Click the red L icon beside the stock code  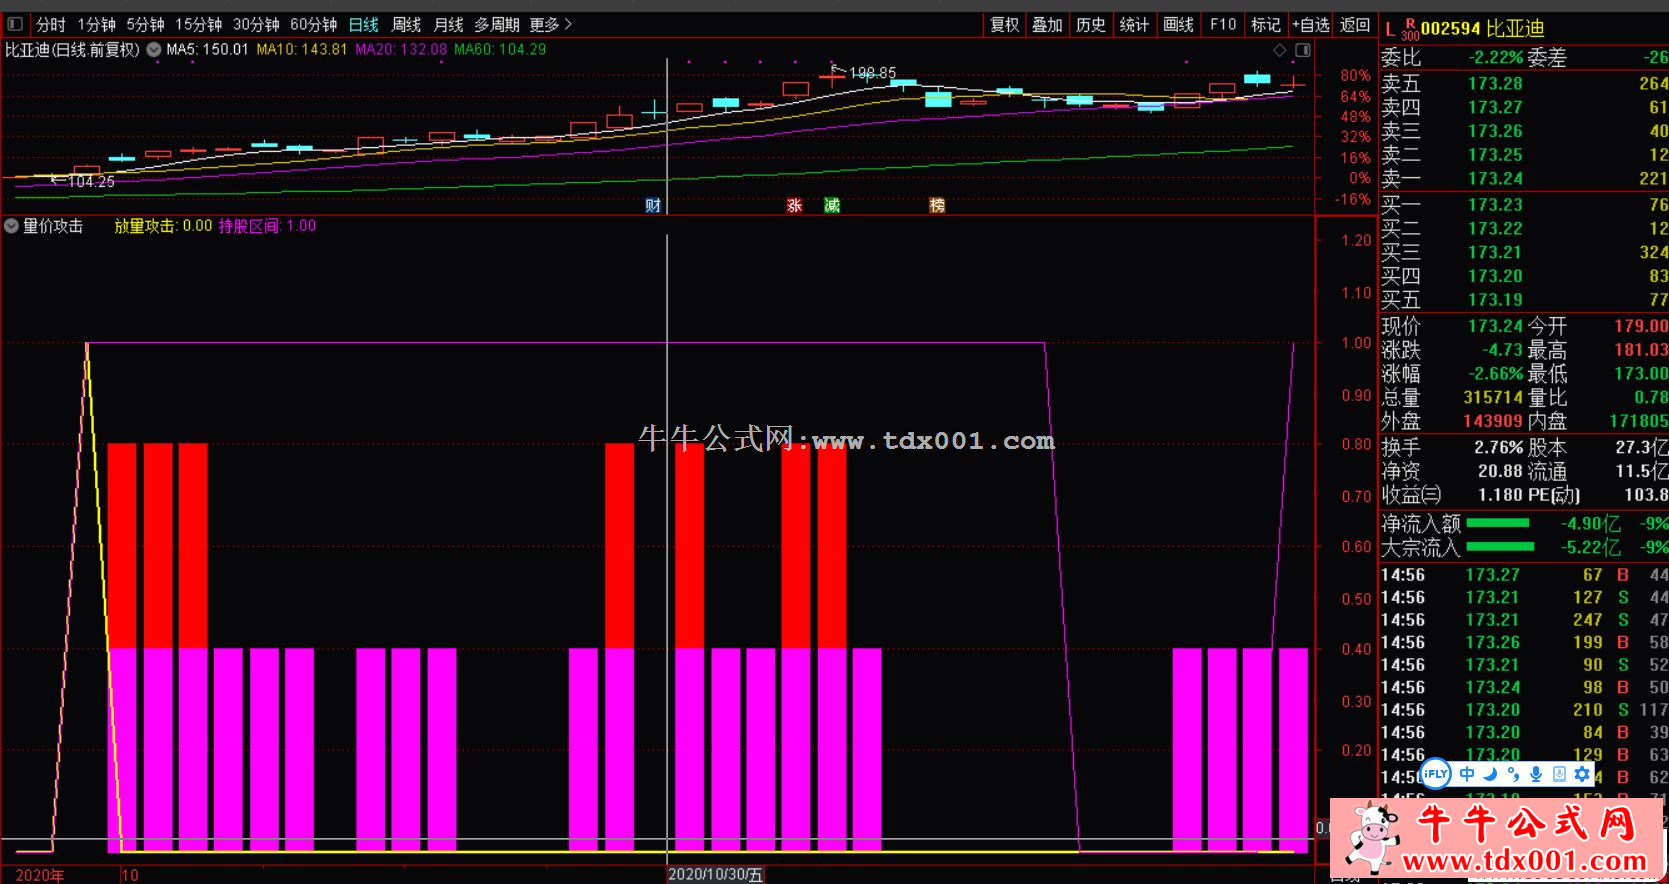click(1390, 29)
